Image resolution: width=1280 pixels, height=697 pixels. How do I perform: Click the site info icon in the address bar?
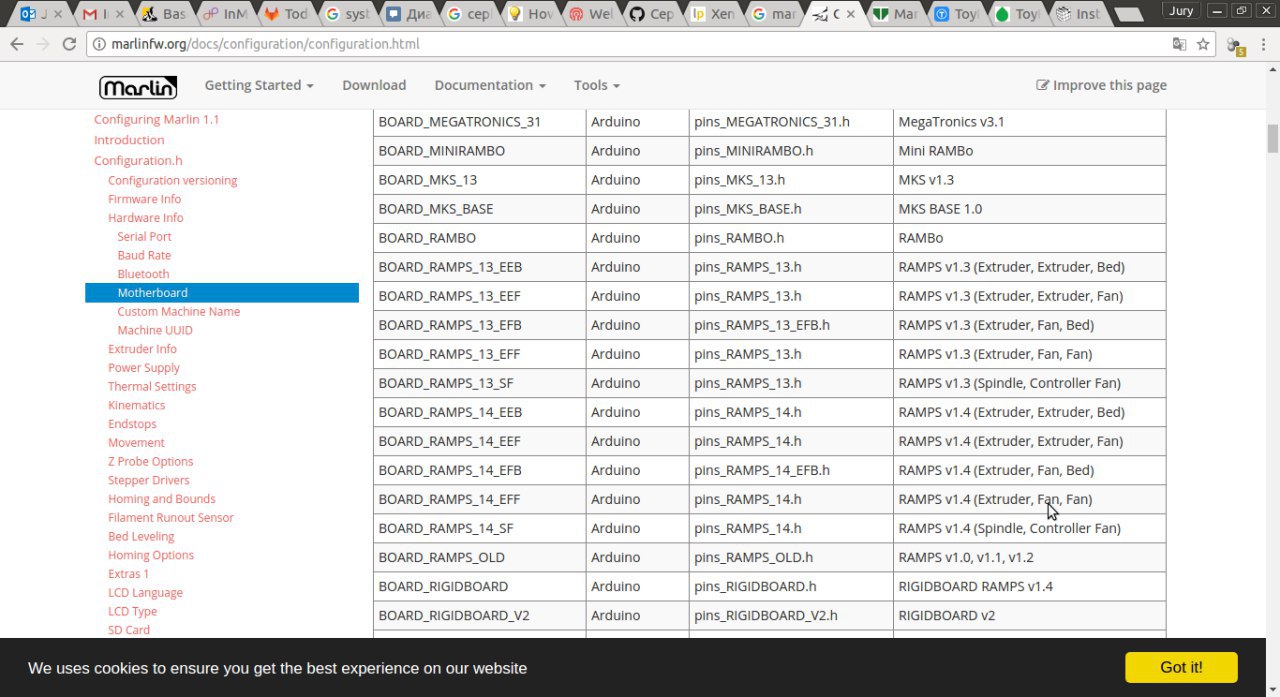coord(98,44)
